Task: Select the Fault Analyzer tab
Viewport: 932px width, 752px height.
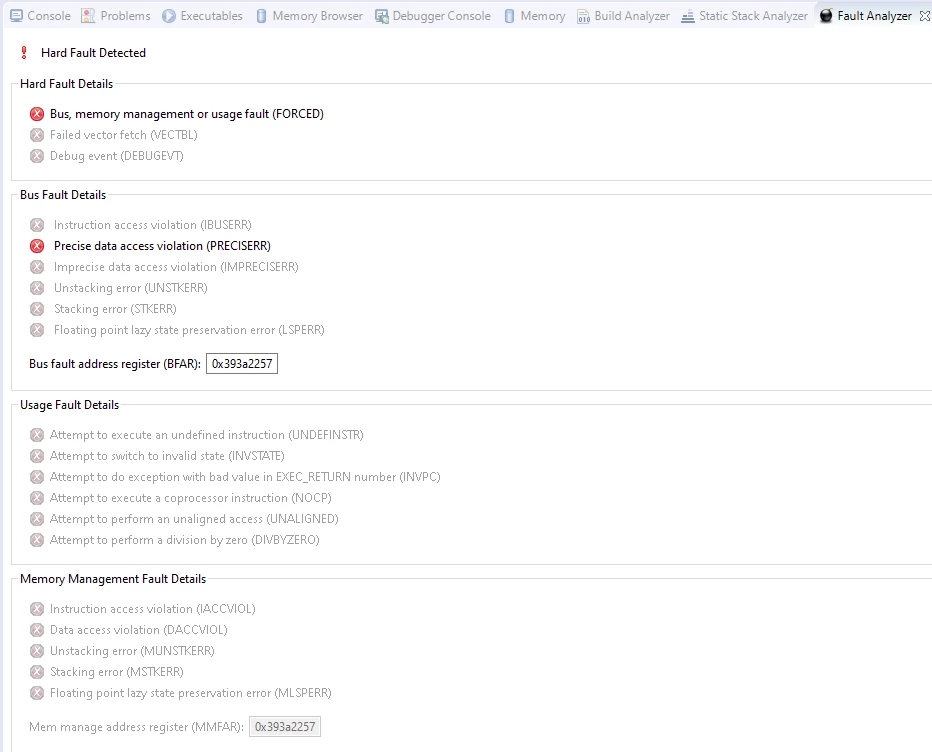Action: tap(866, 16)
